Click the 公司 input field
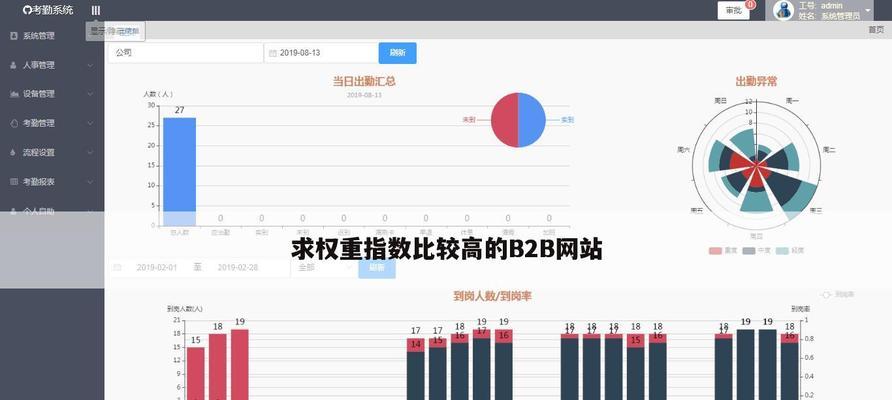 coord(185,53)
